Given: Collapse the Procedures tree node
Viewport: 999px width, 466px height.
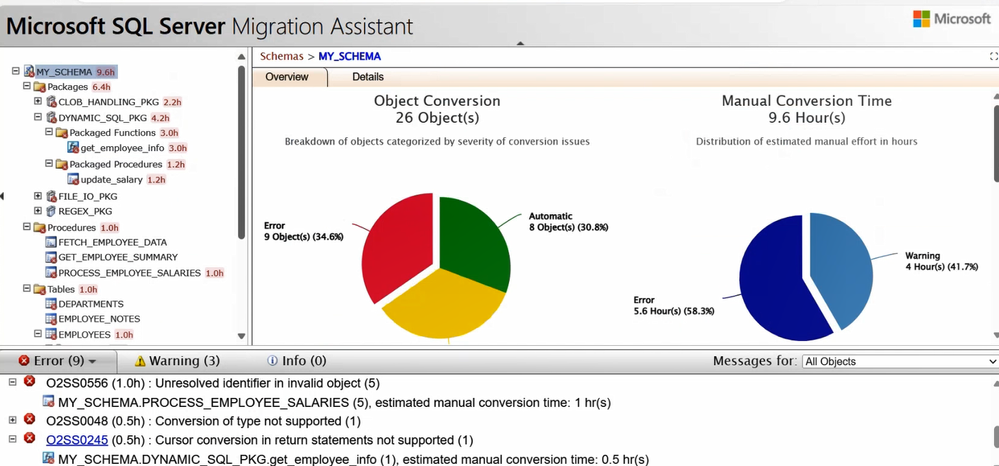Looking at the screenshot, I should 27,226.
